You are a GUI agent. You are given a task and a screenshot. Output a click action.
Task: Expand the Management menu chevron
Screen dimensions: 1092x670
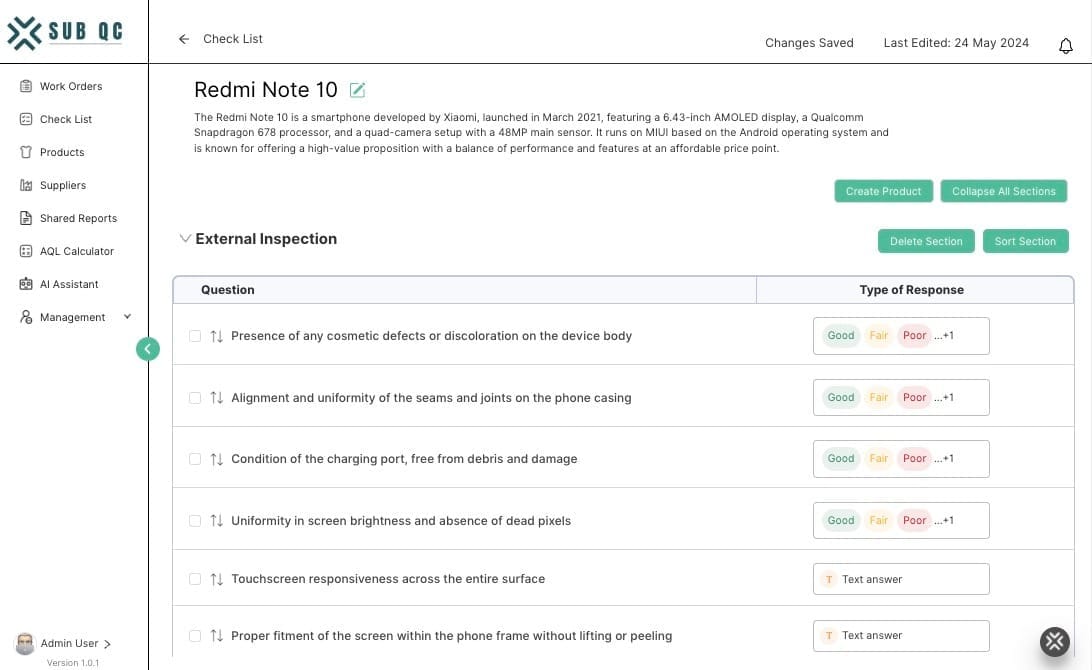(127, 317)
